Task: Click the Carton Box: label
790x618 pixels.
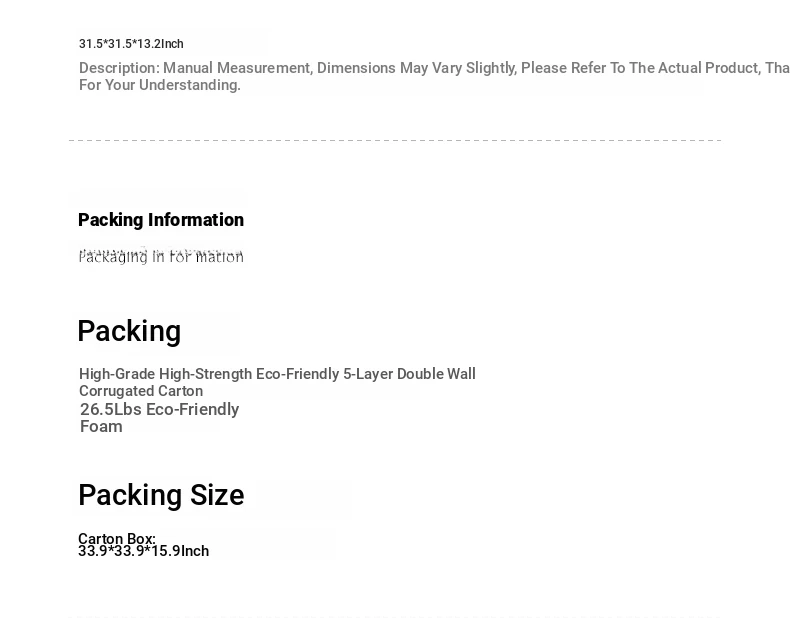Action: [117, 538]
